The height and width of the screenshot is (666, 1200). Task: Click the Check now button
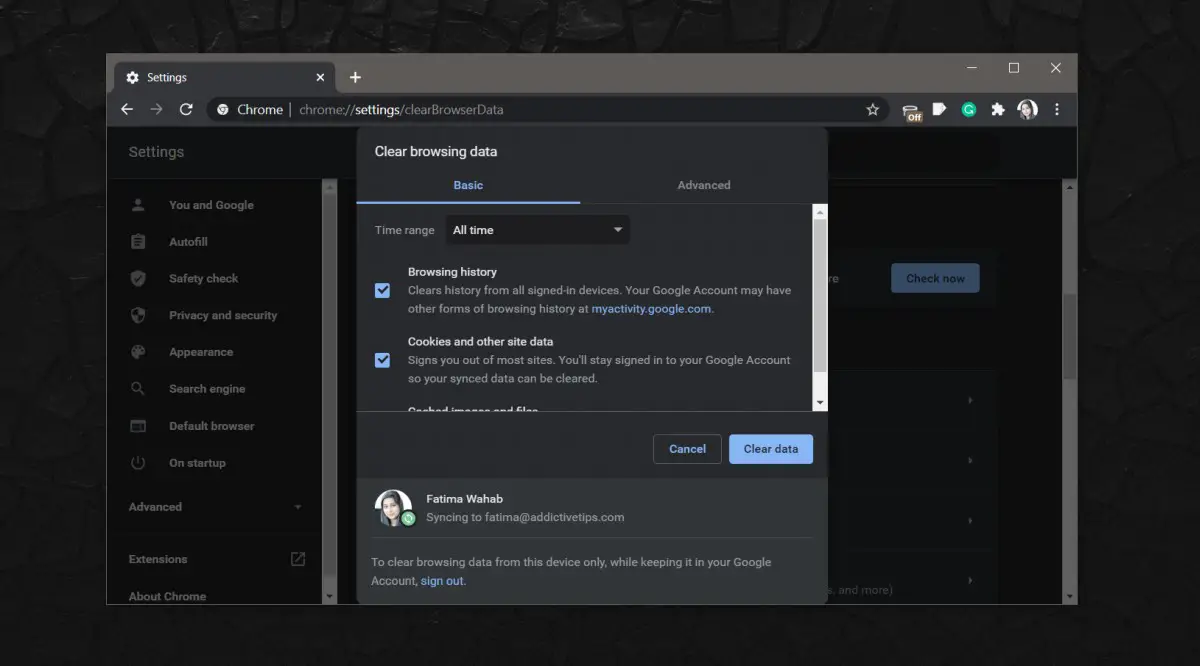pos(935,278)
